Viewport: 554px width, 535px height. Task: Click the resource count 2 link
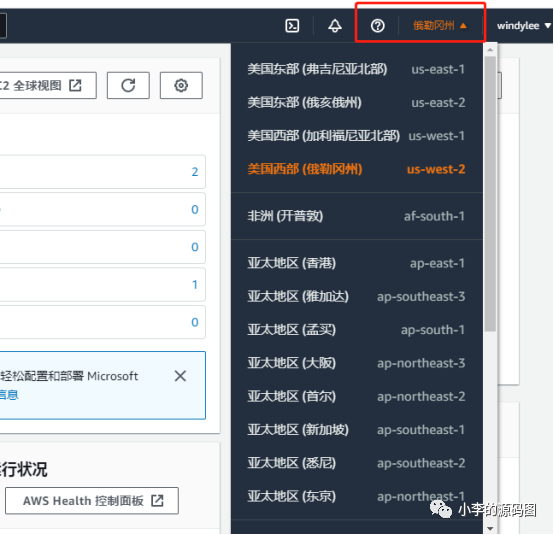tap(195, 172)
